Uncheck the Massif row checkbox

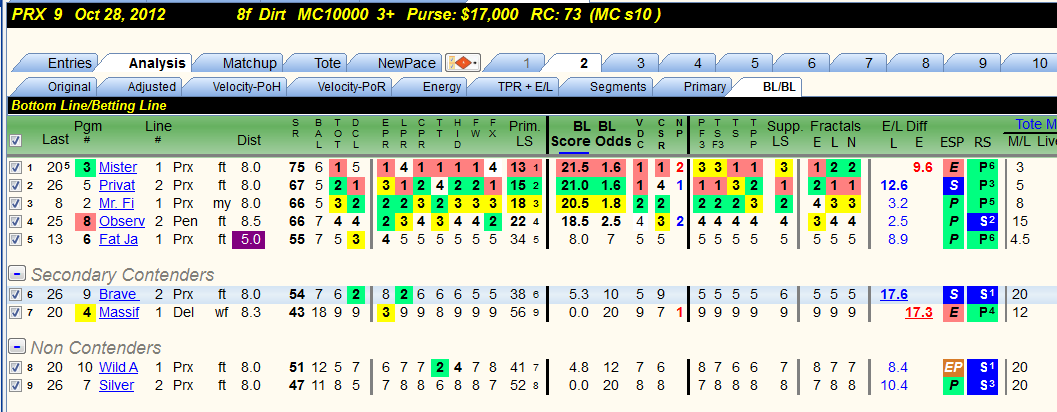(14, 312)
